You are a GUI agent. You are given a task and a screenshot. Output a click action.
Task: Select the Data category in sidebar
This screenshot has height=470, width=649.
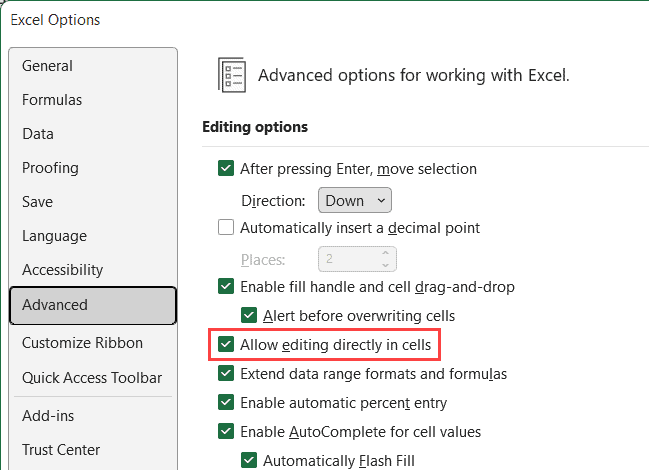pyautogui.click(x=38, y=134)
